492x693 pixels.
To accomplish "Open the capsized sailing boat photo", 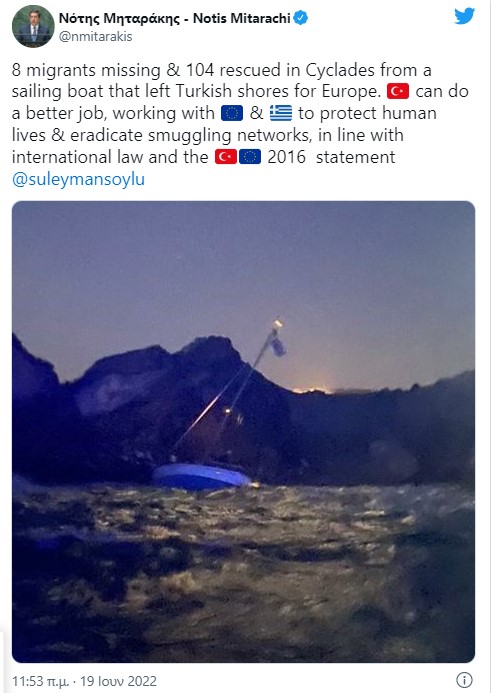I will 244,432.
